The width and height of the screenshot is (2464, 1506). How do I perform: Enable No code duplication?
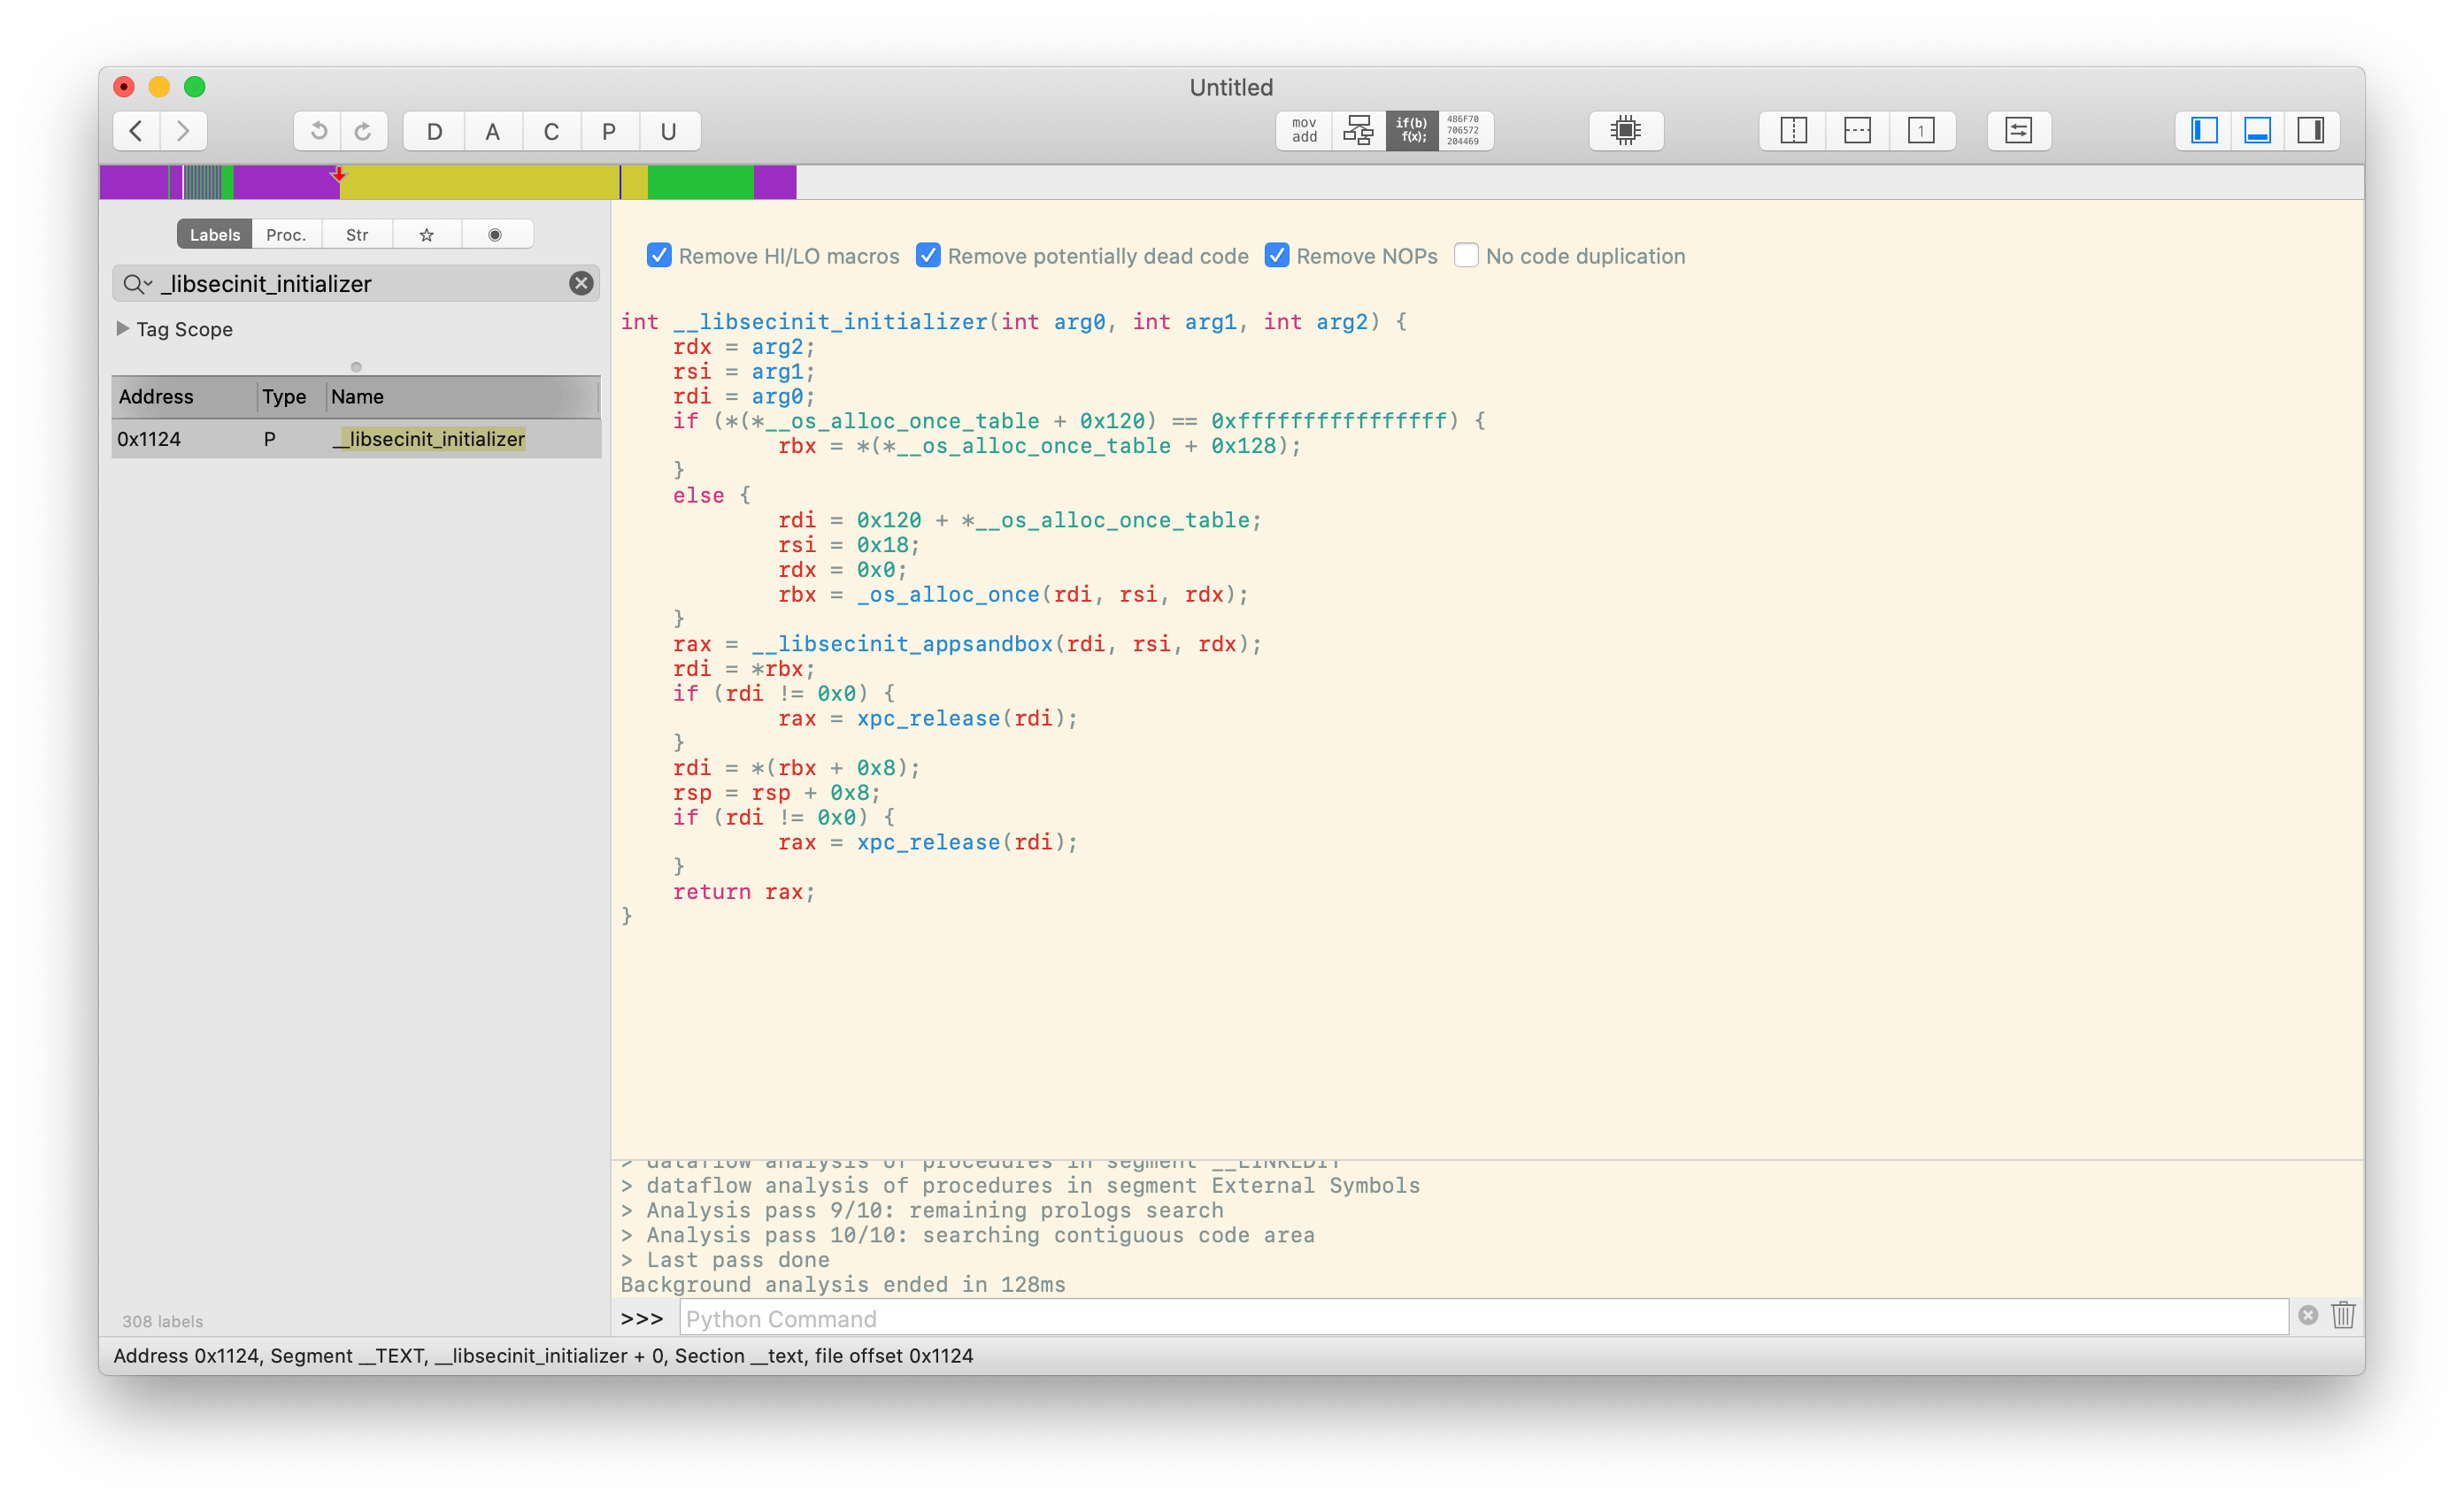(1466, 256)
